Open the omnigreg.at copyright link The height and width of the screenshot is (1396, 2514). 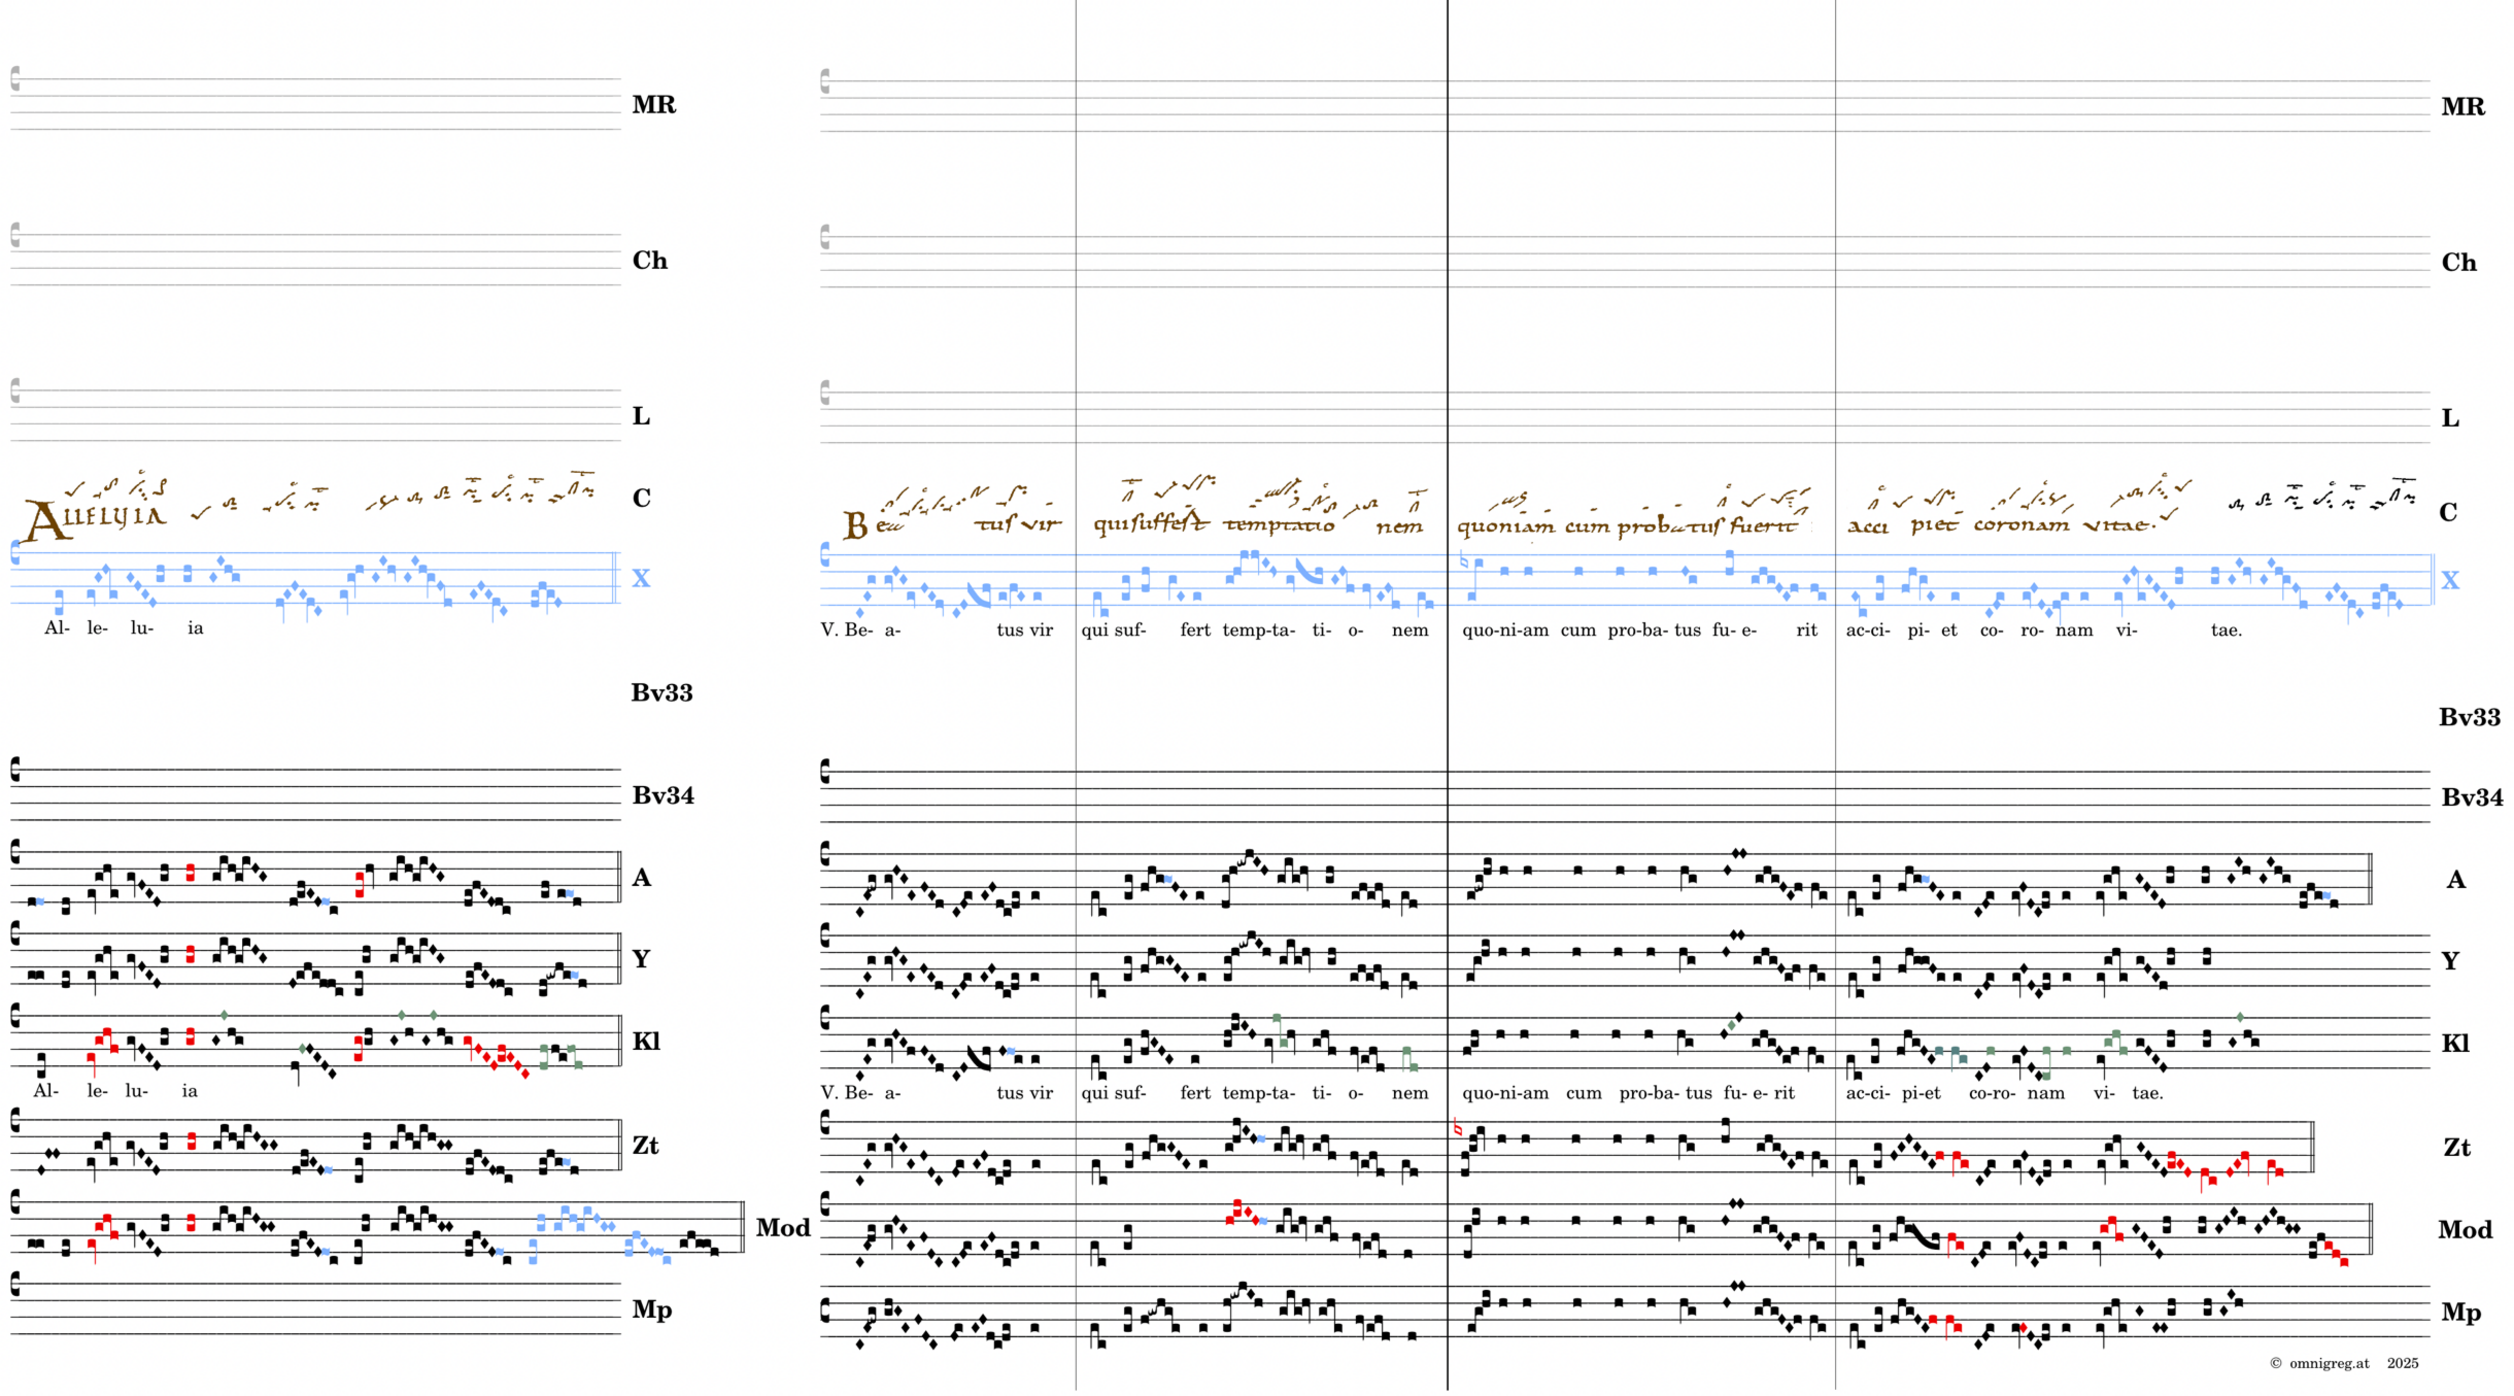(x=2329, y=1364)
